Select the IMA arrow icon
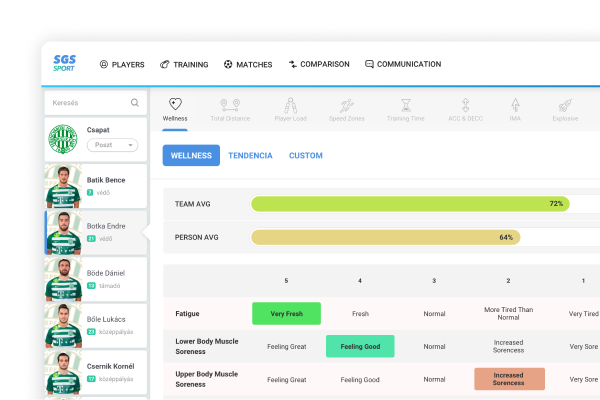The width and height of the screenshot is (600, 400). [x=515, y=105]
